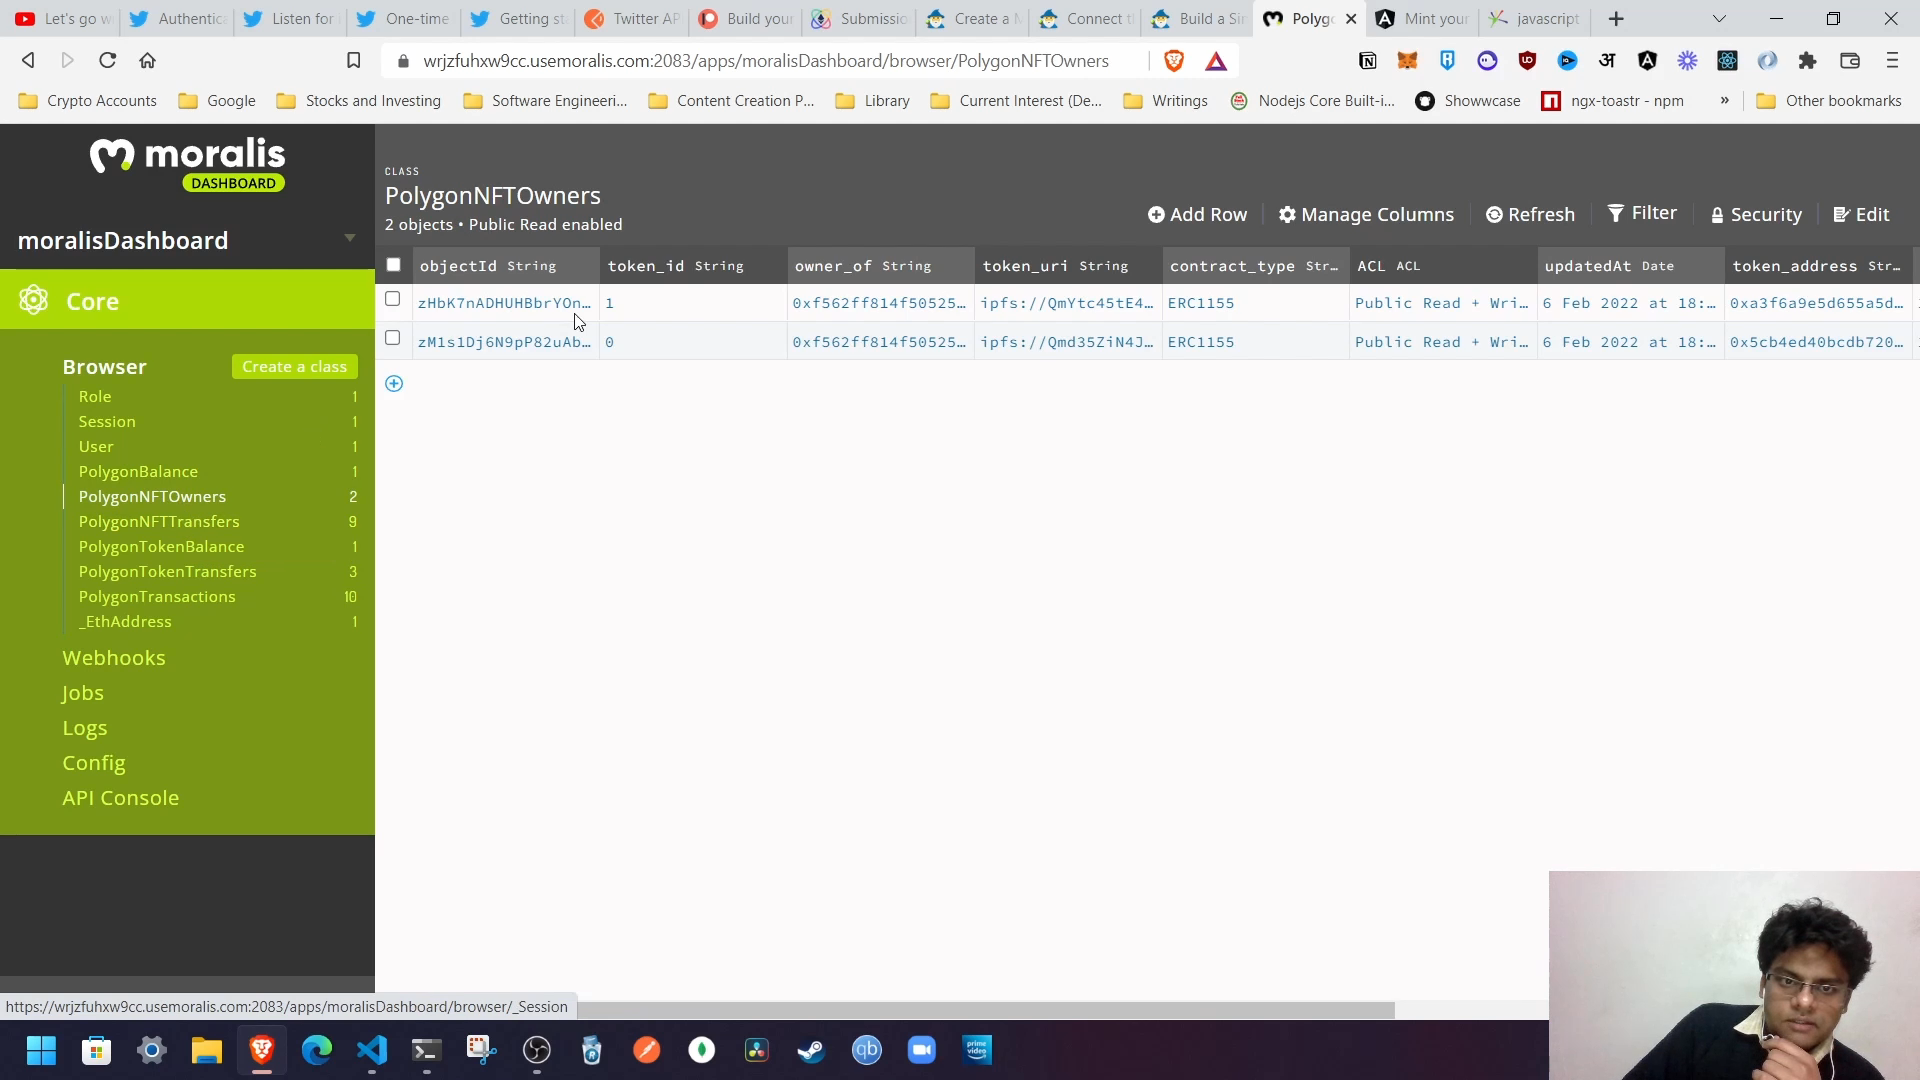Click the objectId cell zHbK7nADHUHBbrYOn
1920x1080 pixels.
tap(504, 303)
